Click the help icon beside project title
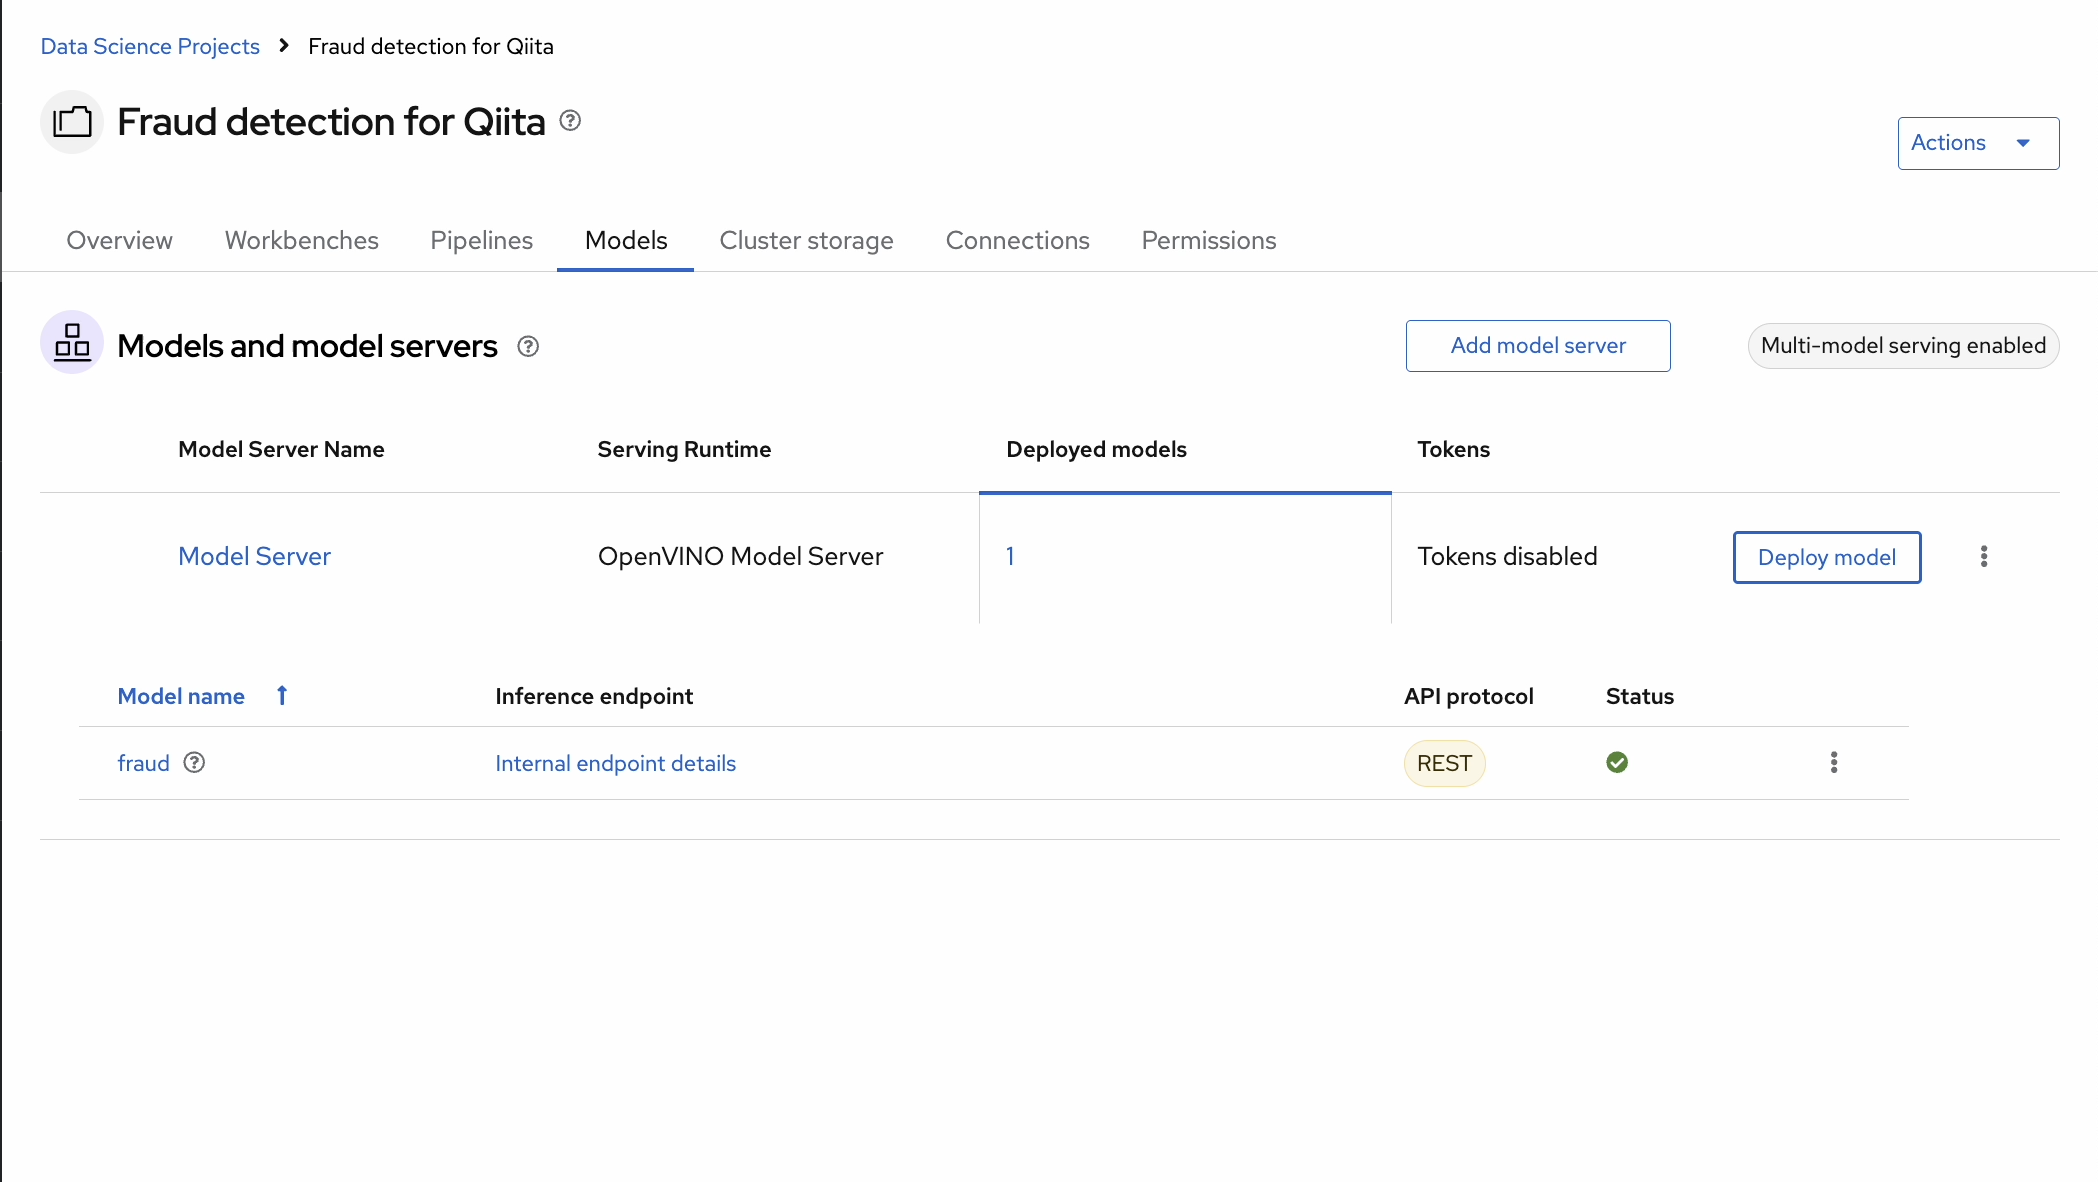The image size is (2098, 1182). click(x=570, y=121)
